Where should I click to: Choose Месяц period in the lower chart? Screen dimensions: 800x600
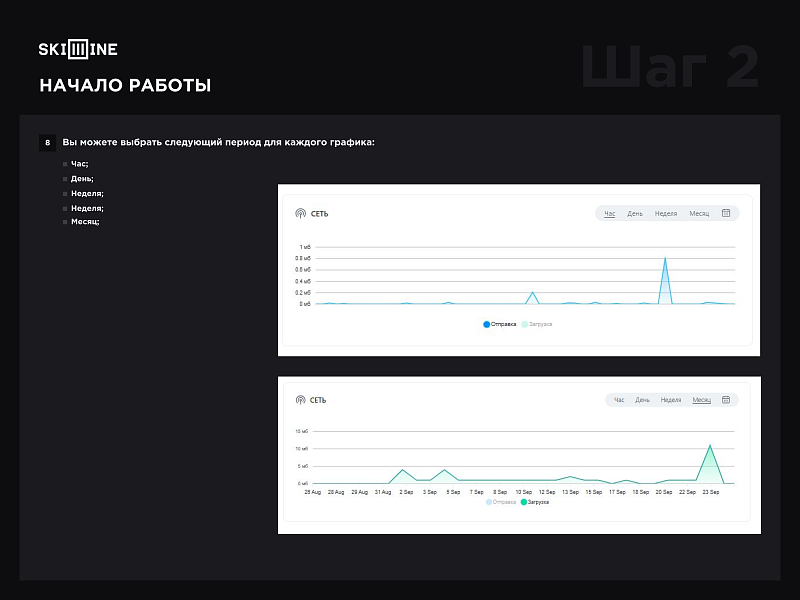coord(701,400)
